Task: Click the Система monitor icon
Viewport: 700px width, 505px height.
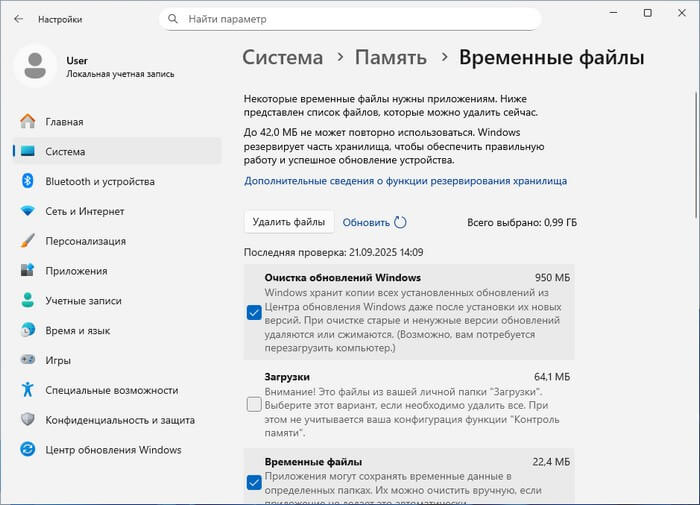Action: click(x=28, y=151)
